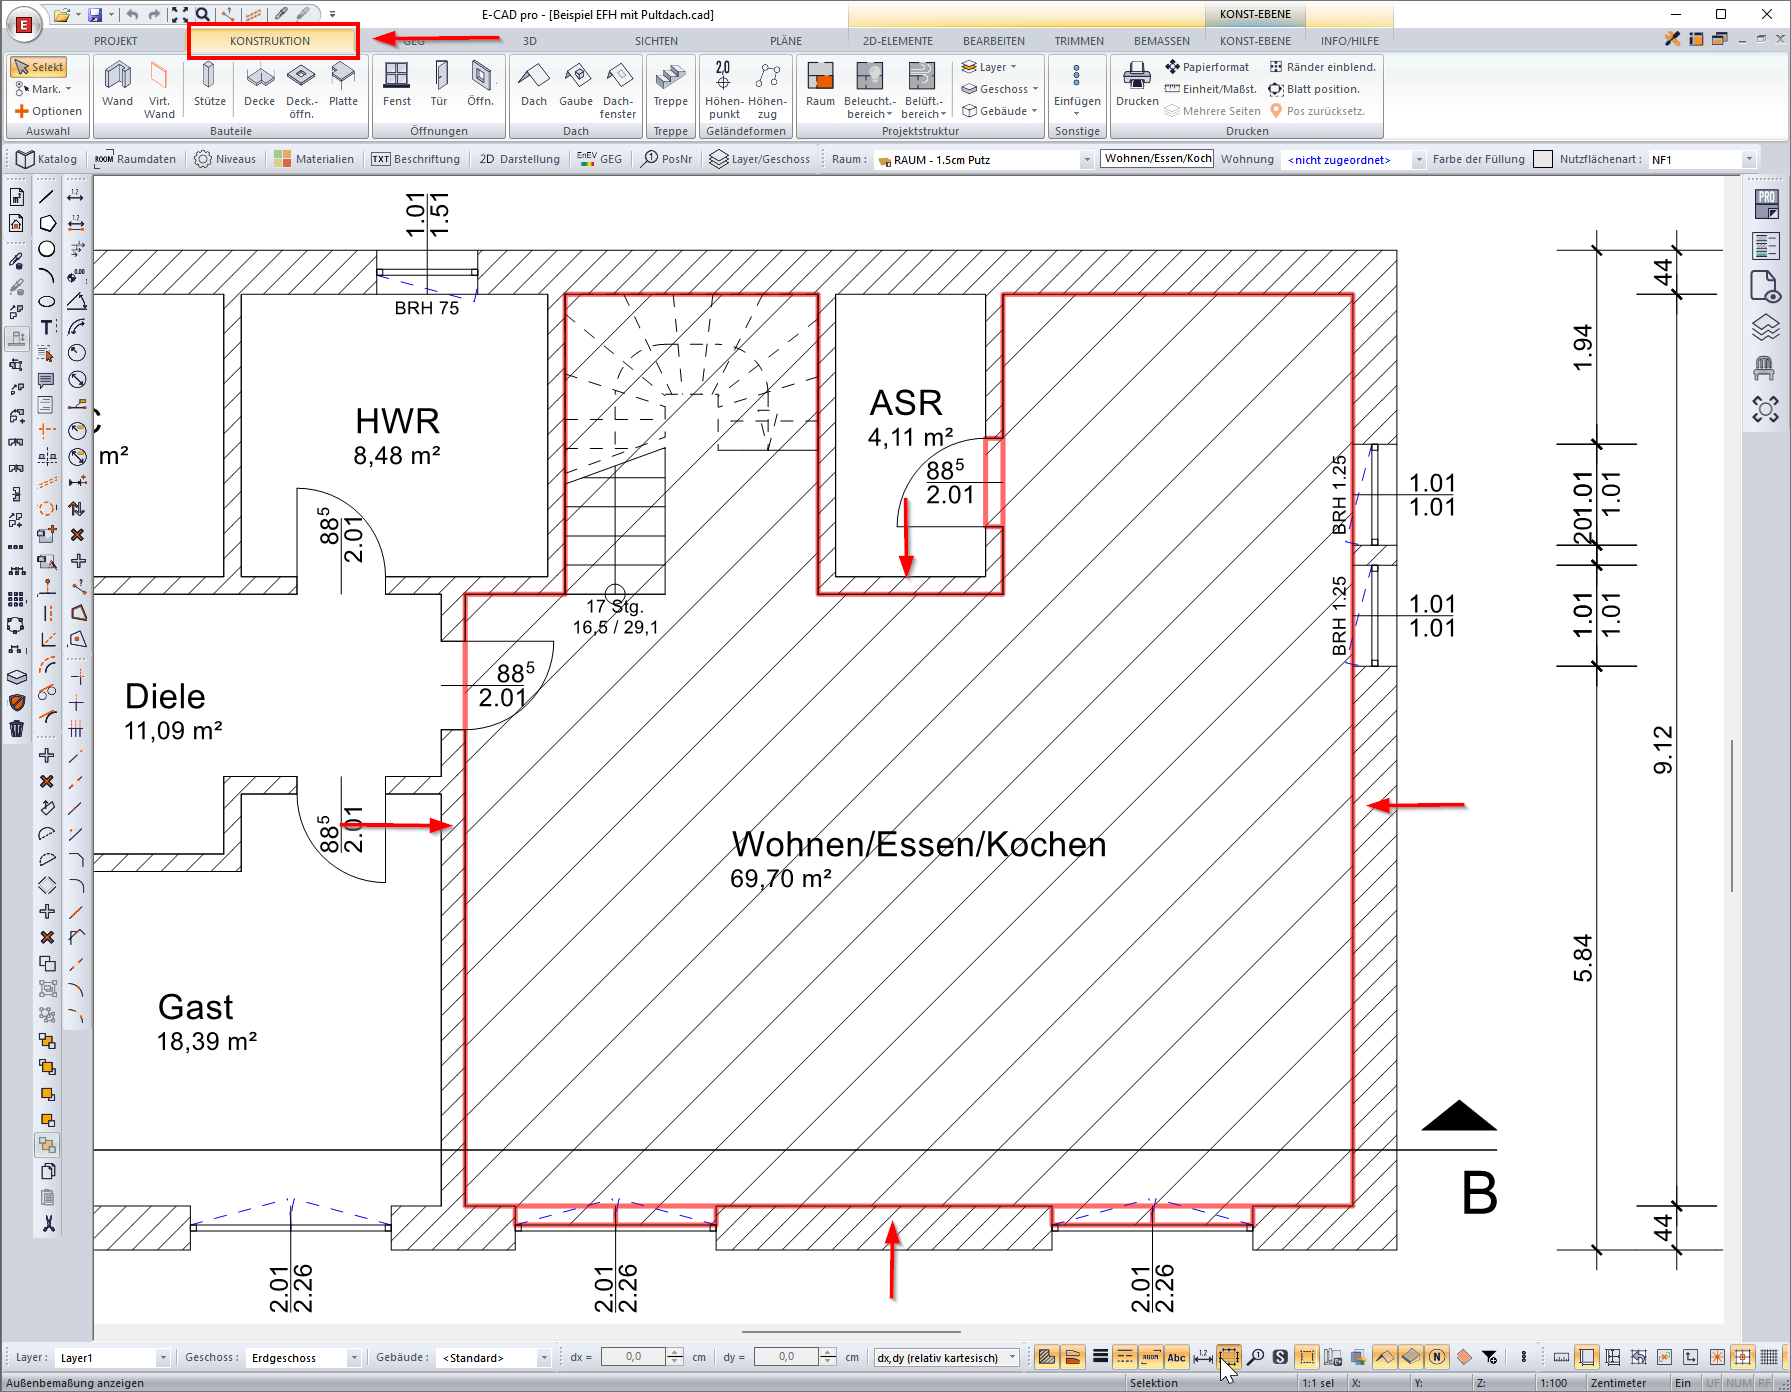
Task: Click the Raumdaten button
Action: [x=135, y=159]
